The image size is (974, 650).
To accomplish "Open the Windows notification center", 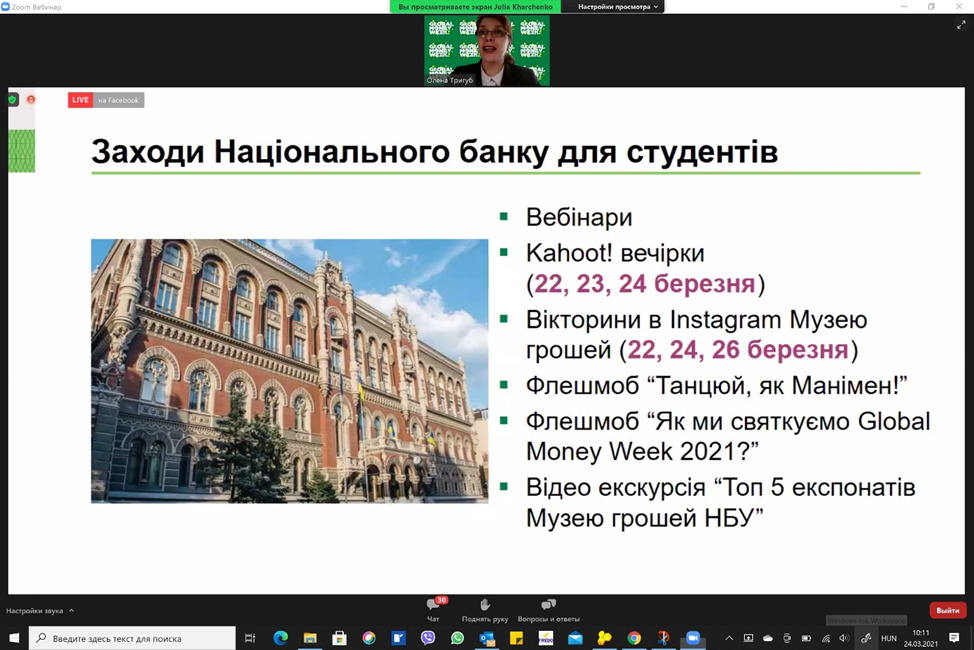I will (x=954, y=638).
